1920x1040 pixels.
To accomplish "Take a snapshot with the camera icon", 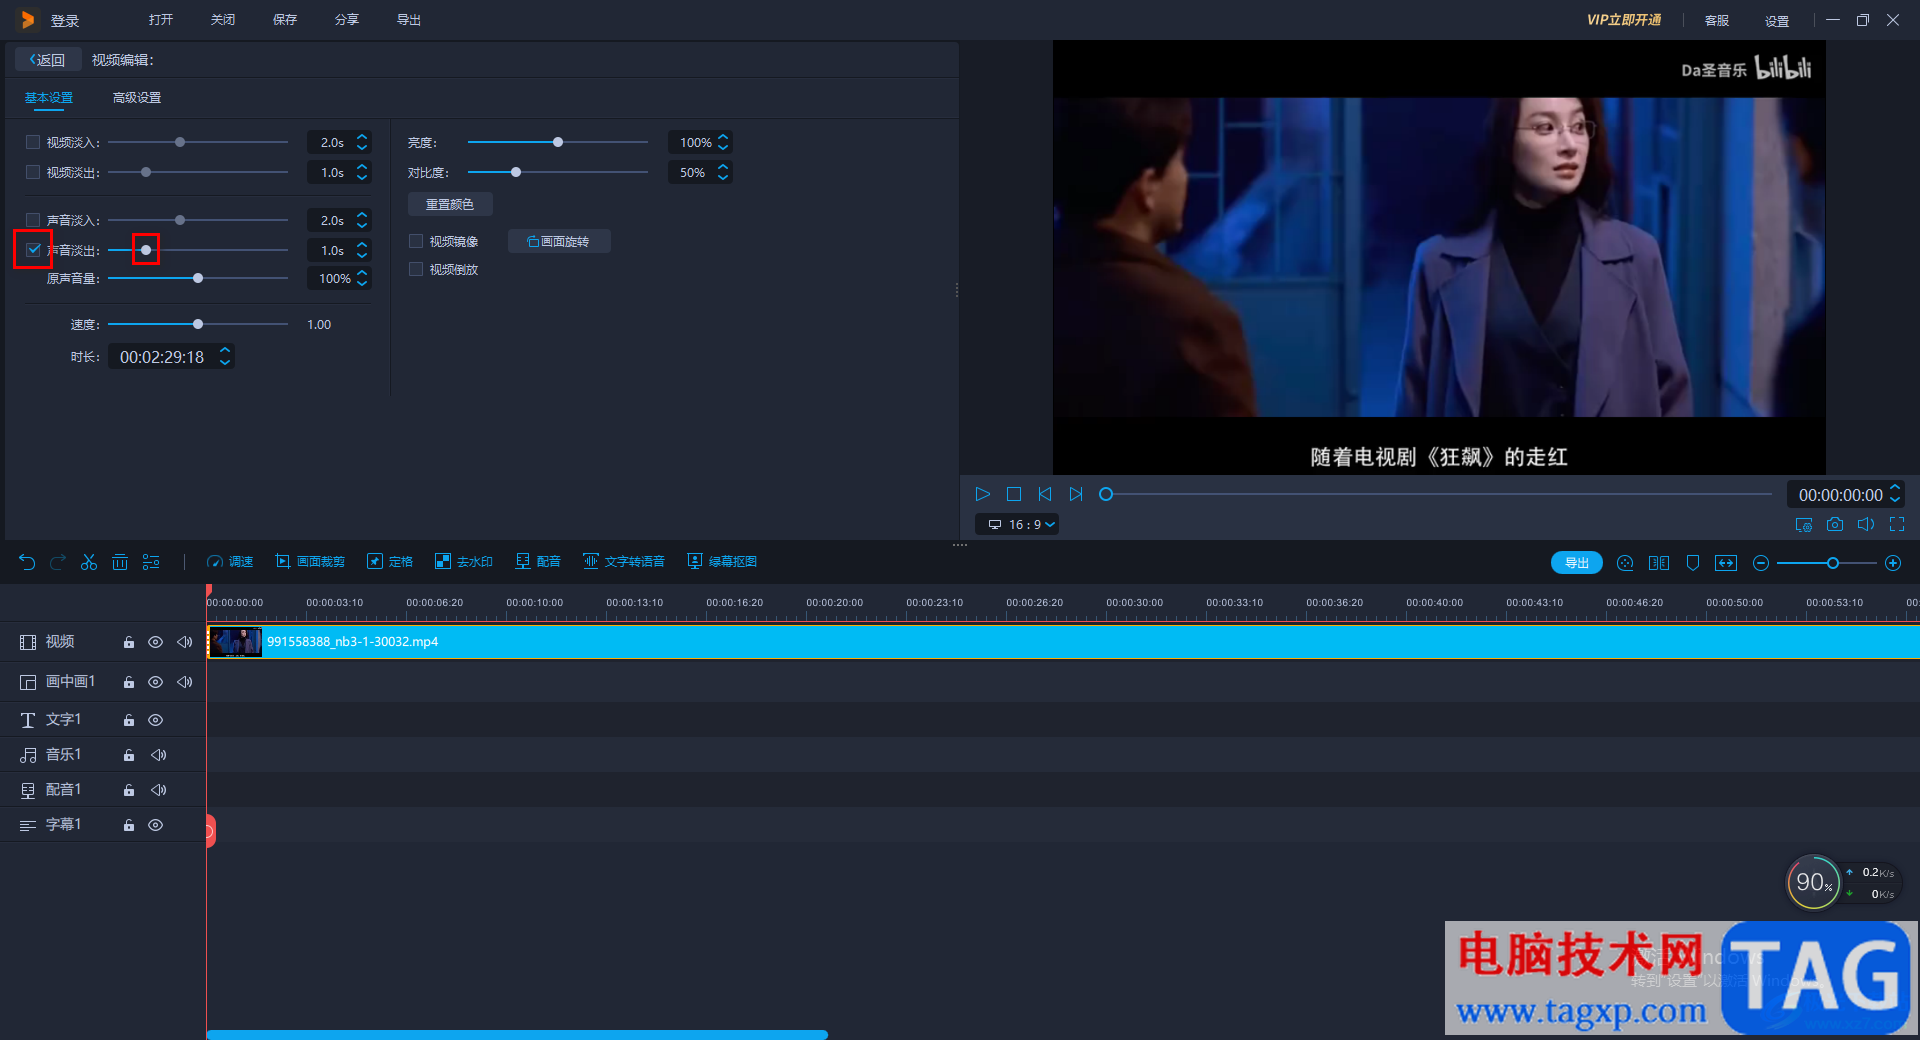I will 1835,524.
